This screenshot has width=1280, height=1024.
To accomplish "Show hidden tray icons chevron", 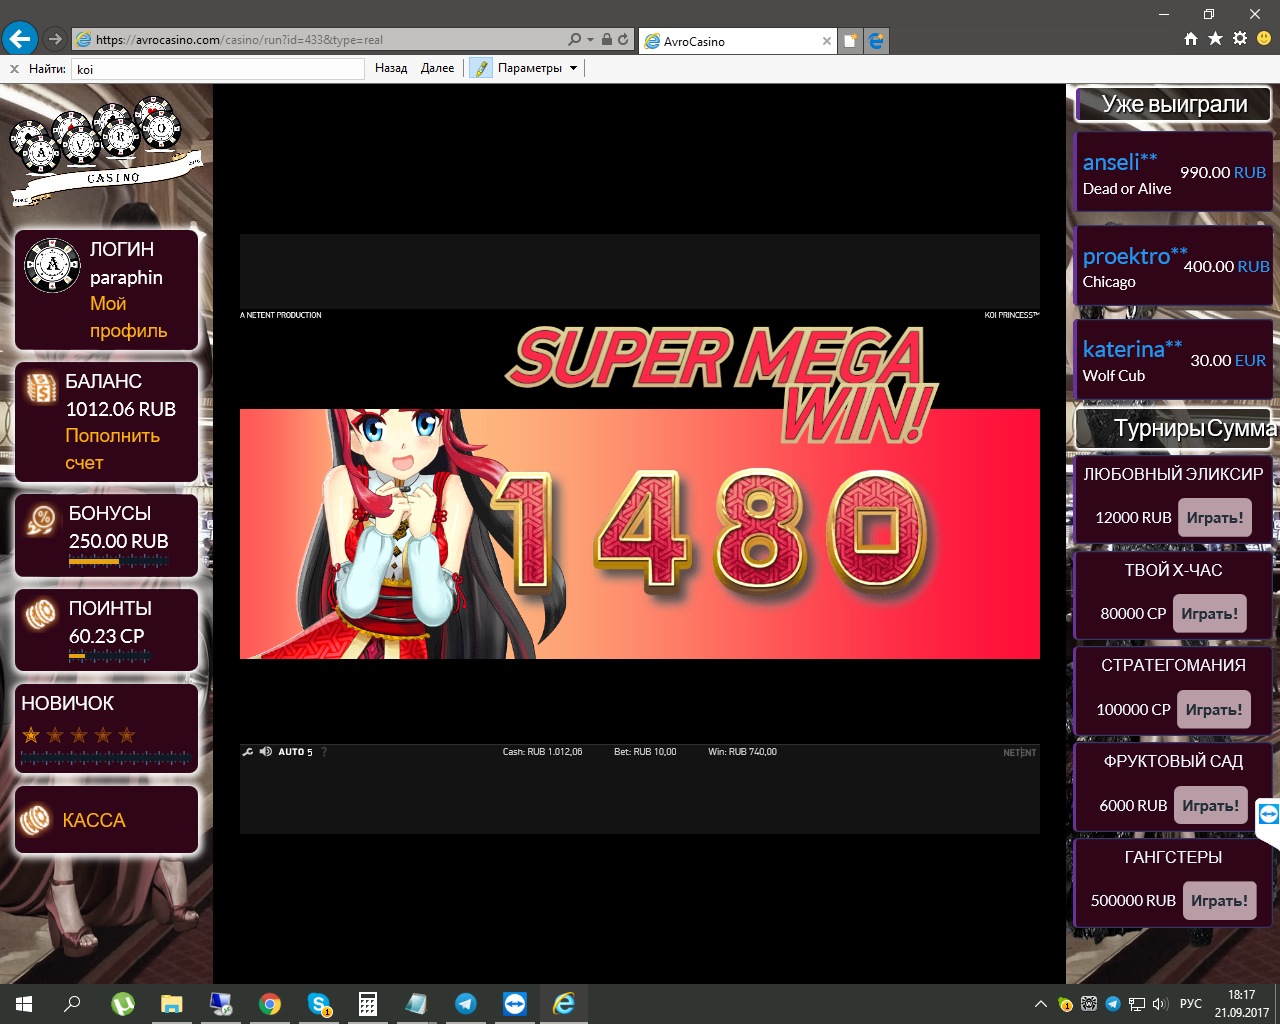I will [1041, 1004].
